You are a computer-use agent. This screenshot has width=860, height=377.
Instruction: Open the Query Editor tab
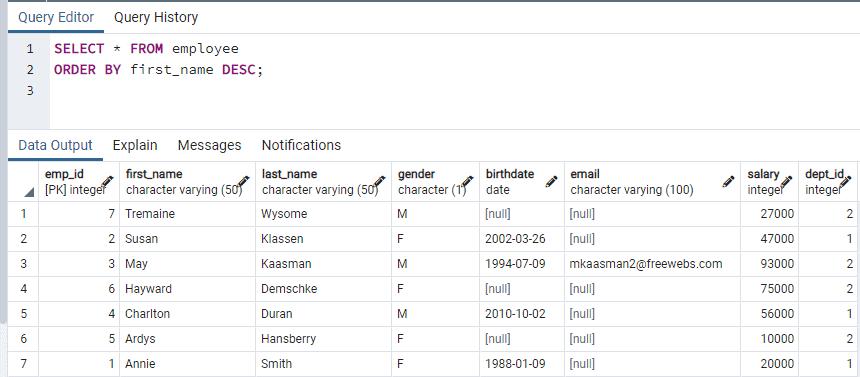click(x=56, y=18)
